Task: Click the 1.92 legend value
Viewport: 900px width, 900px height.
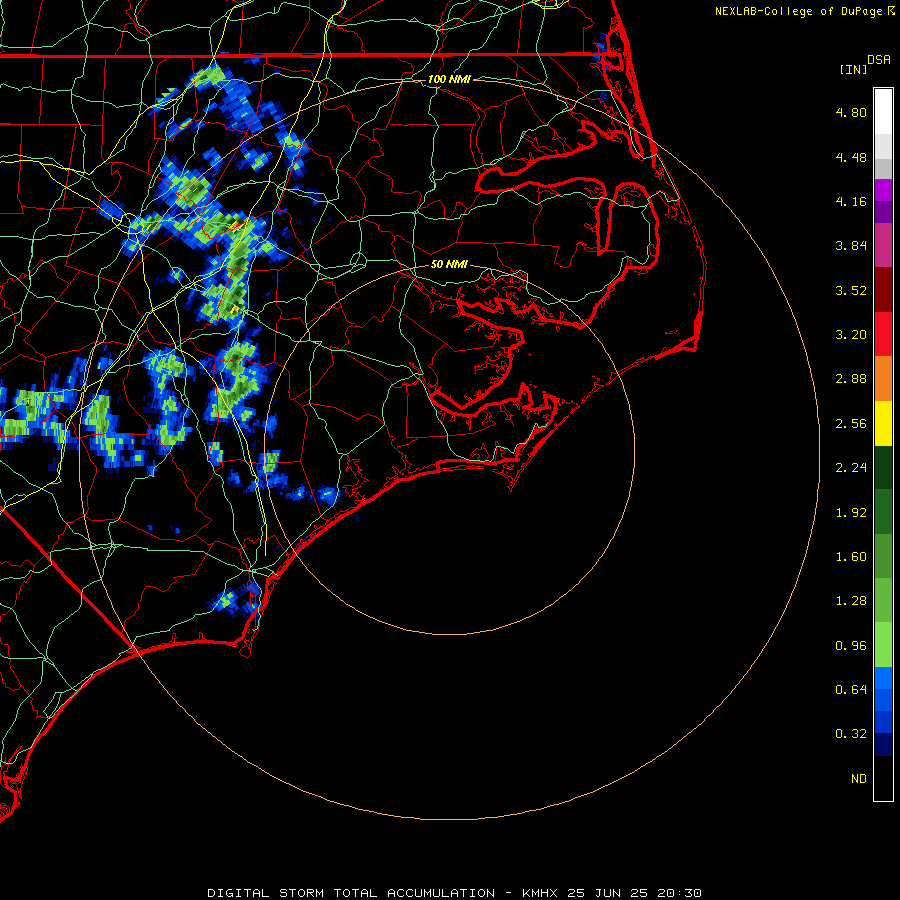Action: tap(851, 513)
